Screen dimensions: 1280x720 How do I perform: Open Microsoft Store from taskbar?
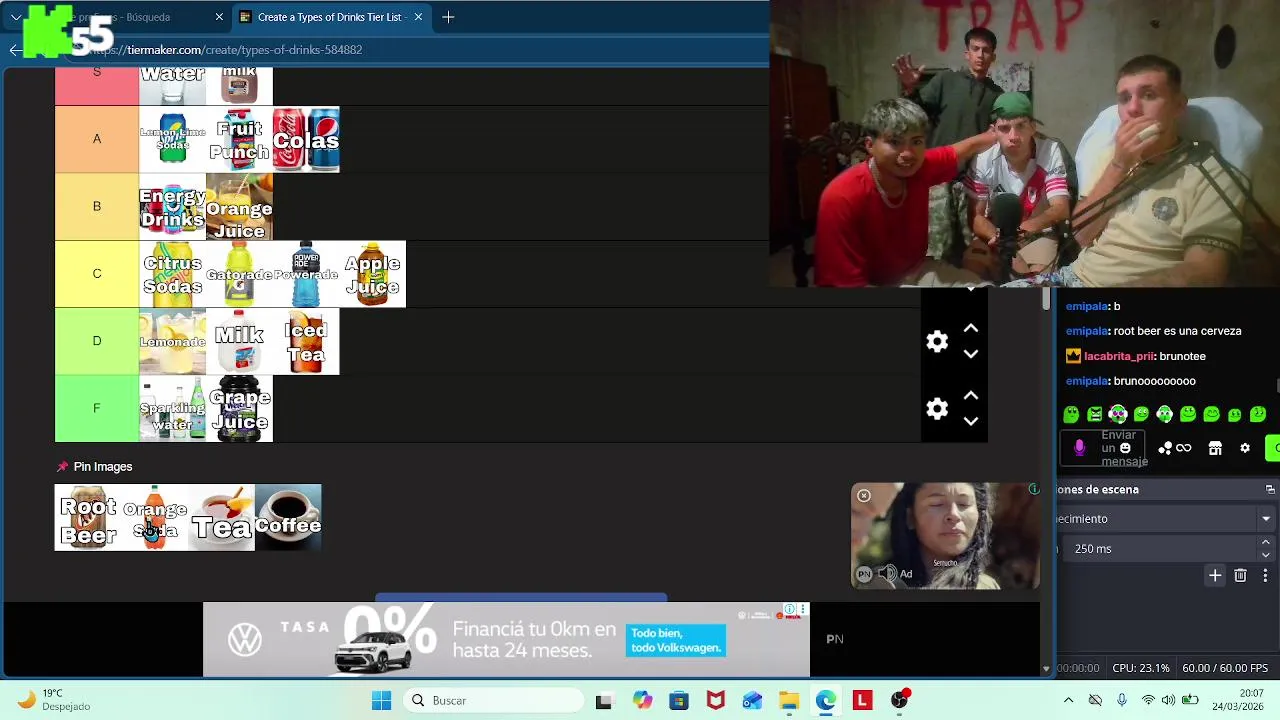point(679,700)
